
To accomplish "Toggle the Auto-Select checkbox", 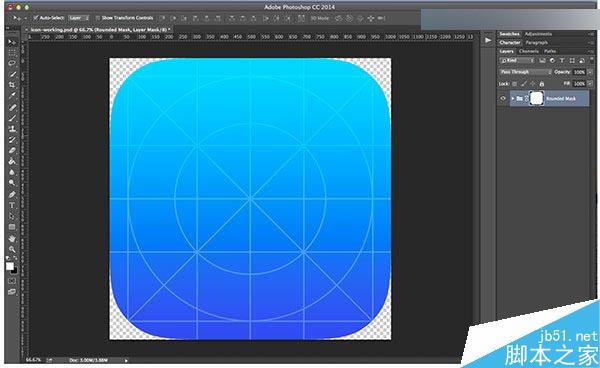I will [x=36, y=18].
